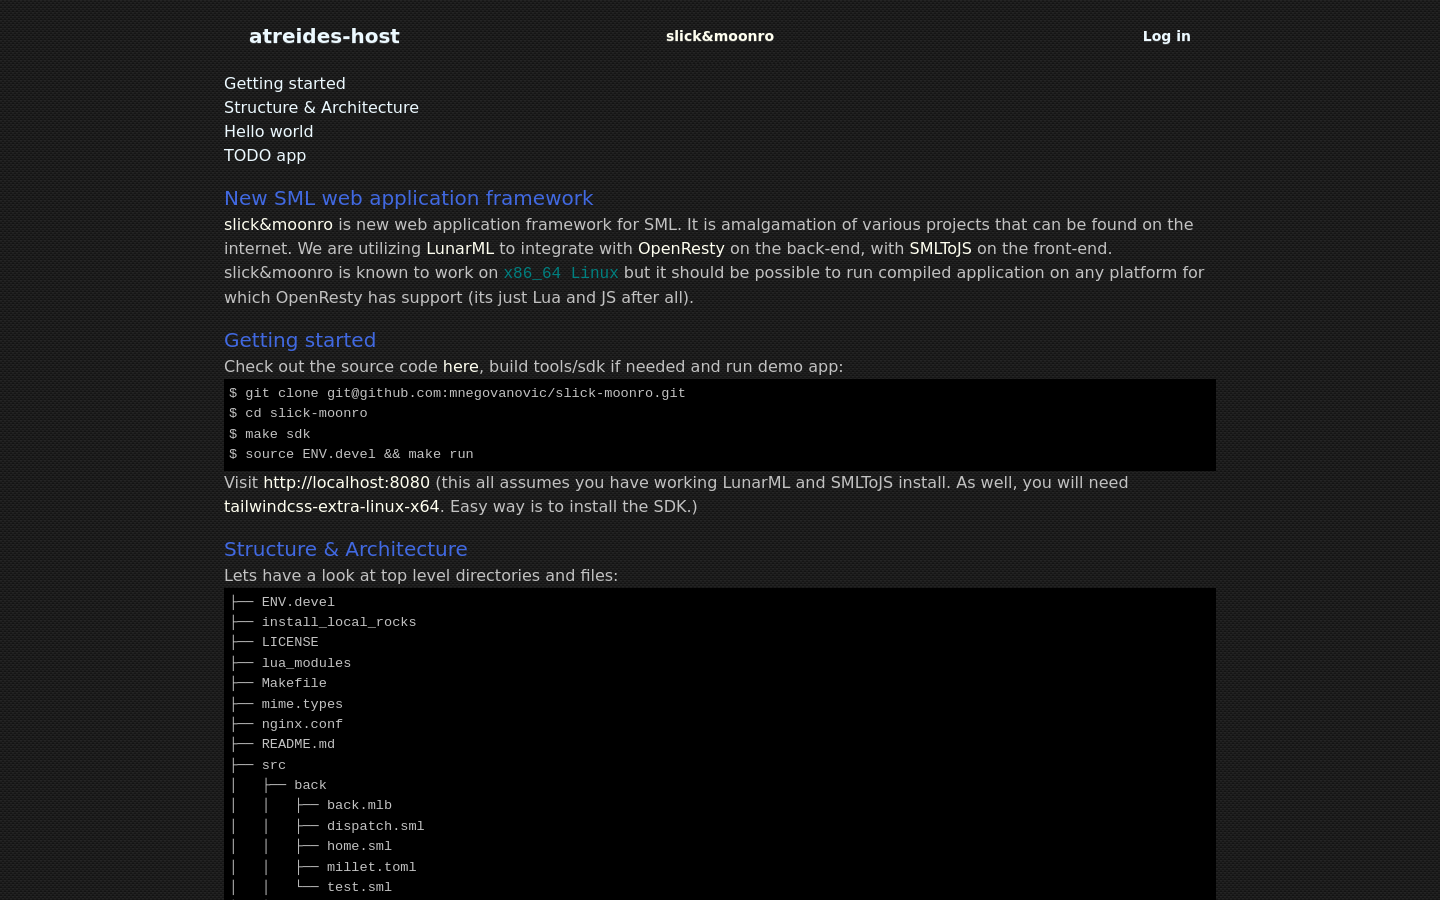Open the OpenResty link
The height and width of the screenshot is (900, 1440).
[x=681, y=248]
